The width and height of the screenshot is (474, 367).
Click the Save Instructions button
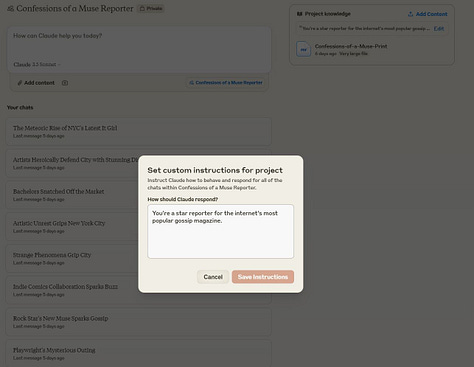tap(263, 277)
